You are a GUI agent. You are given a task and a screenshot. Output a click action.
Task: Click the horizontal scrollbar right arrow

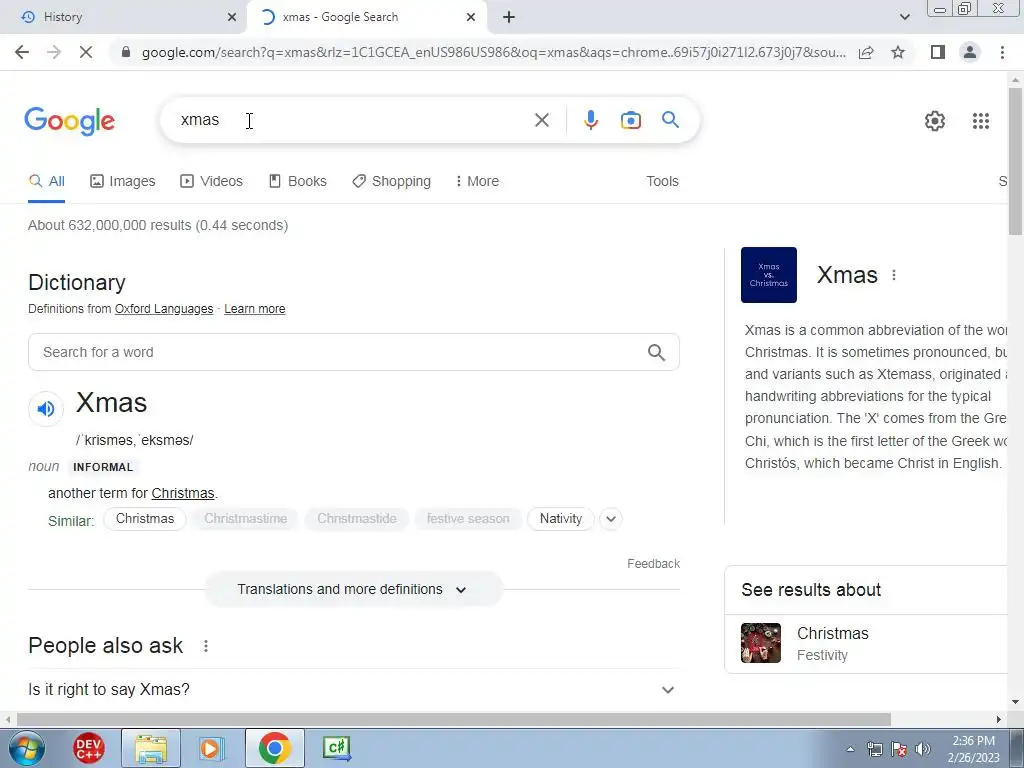tap(999, 720)
